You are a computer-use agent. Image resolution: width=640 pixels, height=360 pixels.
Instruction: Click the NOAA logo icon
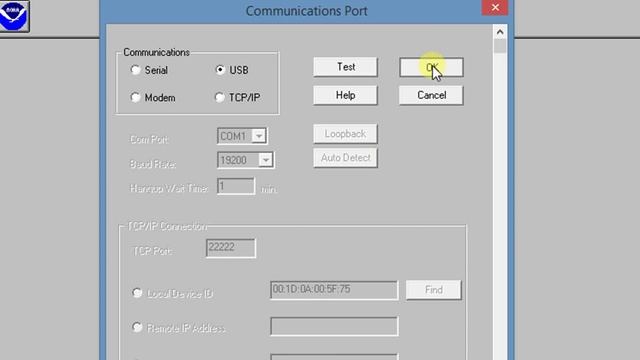(x=14, y=16)
